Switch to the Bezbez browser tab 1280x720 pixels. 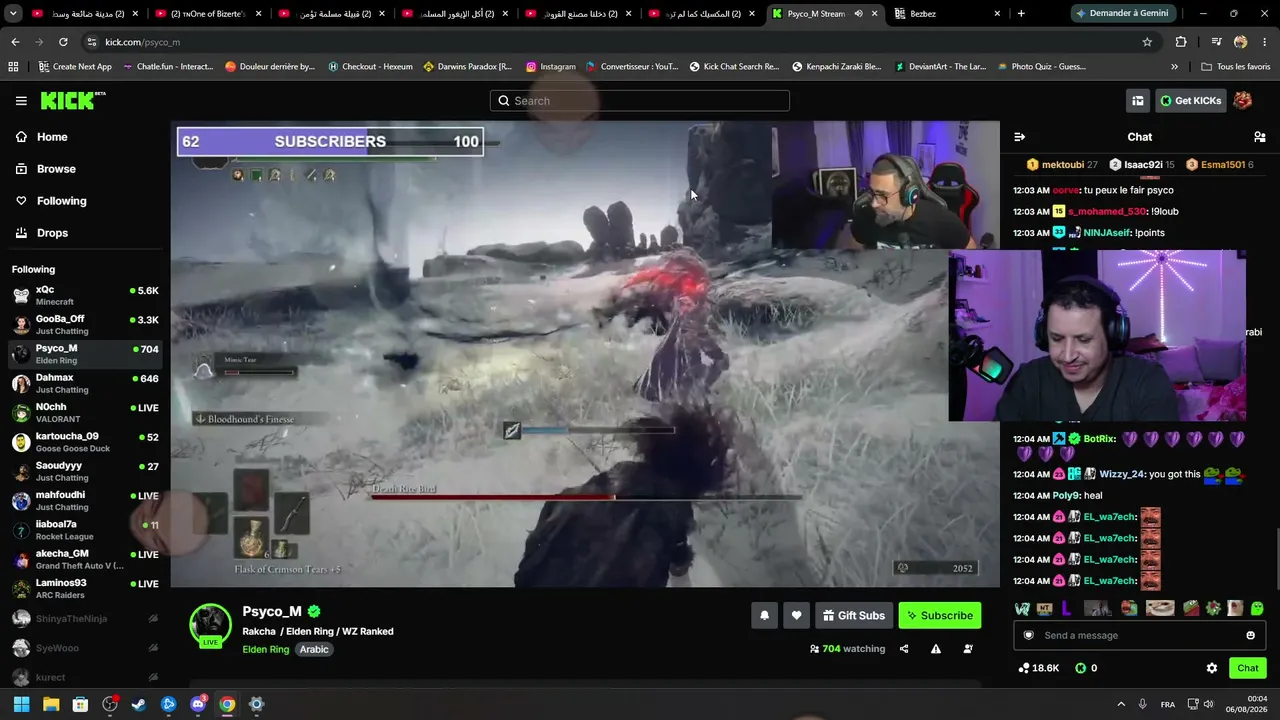[948, 14]
